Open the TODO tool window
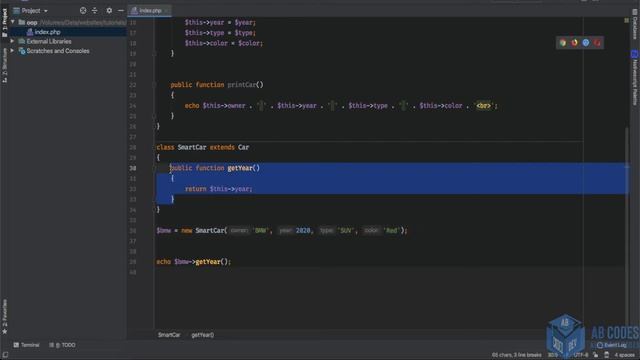The width and height of the screenshot is (640, 360). tap(62, 345)
